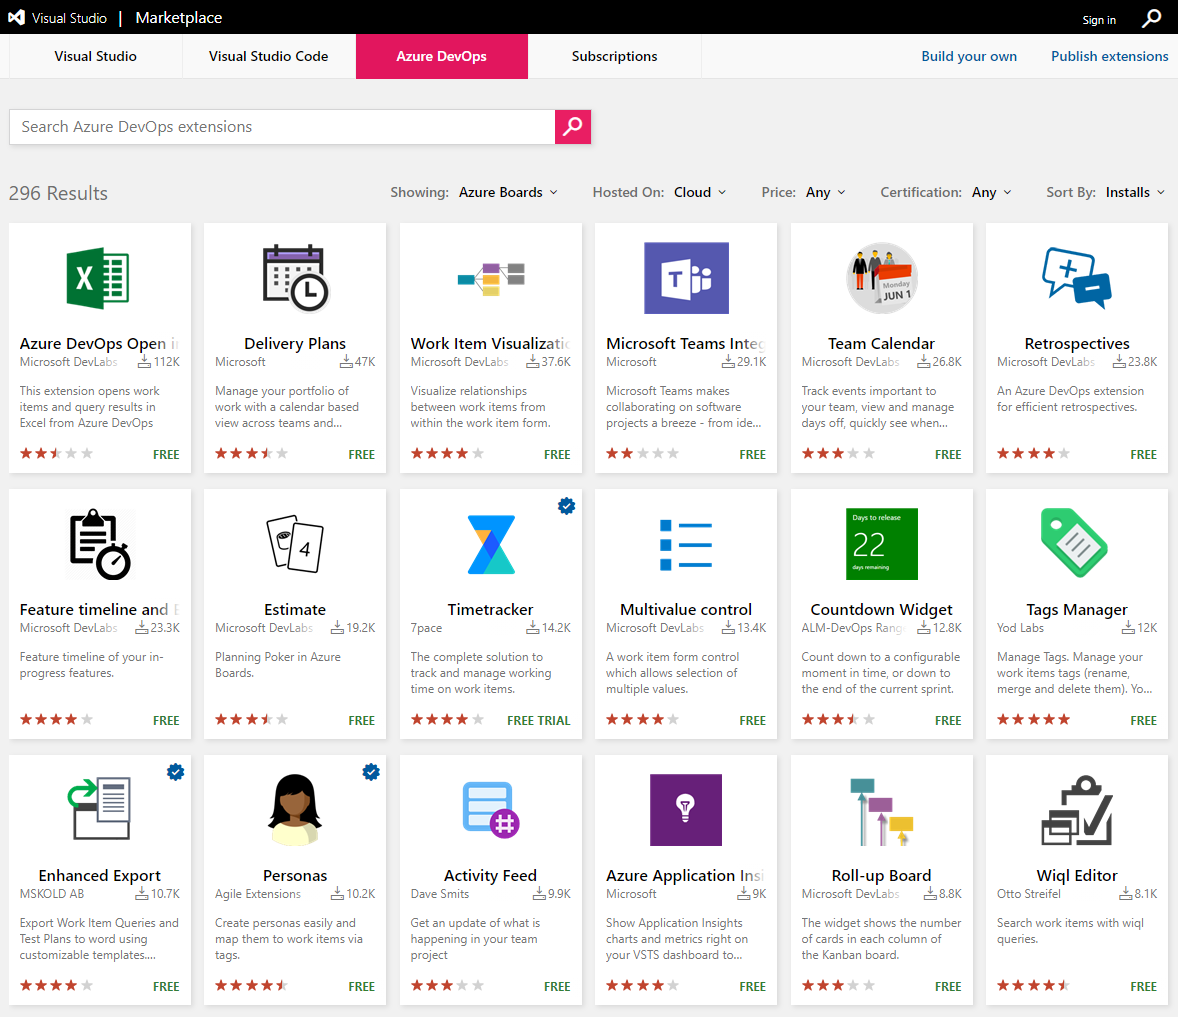Image resolution: width=1178 pixels, height=1017 pixels.
Task: Click the Sign in link
Action: (1098, 20)
